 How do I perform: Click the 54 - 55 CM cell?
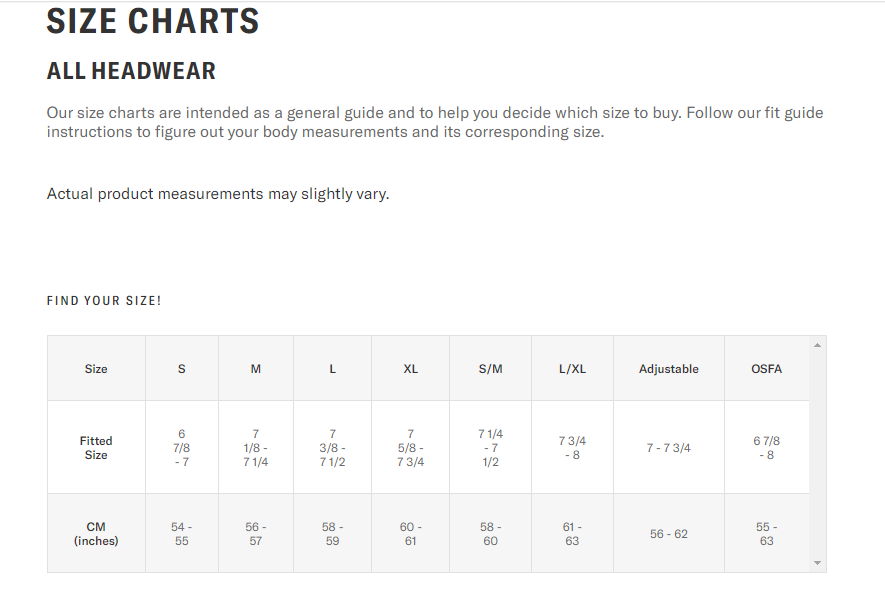(182, 534)
